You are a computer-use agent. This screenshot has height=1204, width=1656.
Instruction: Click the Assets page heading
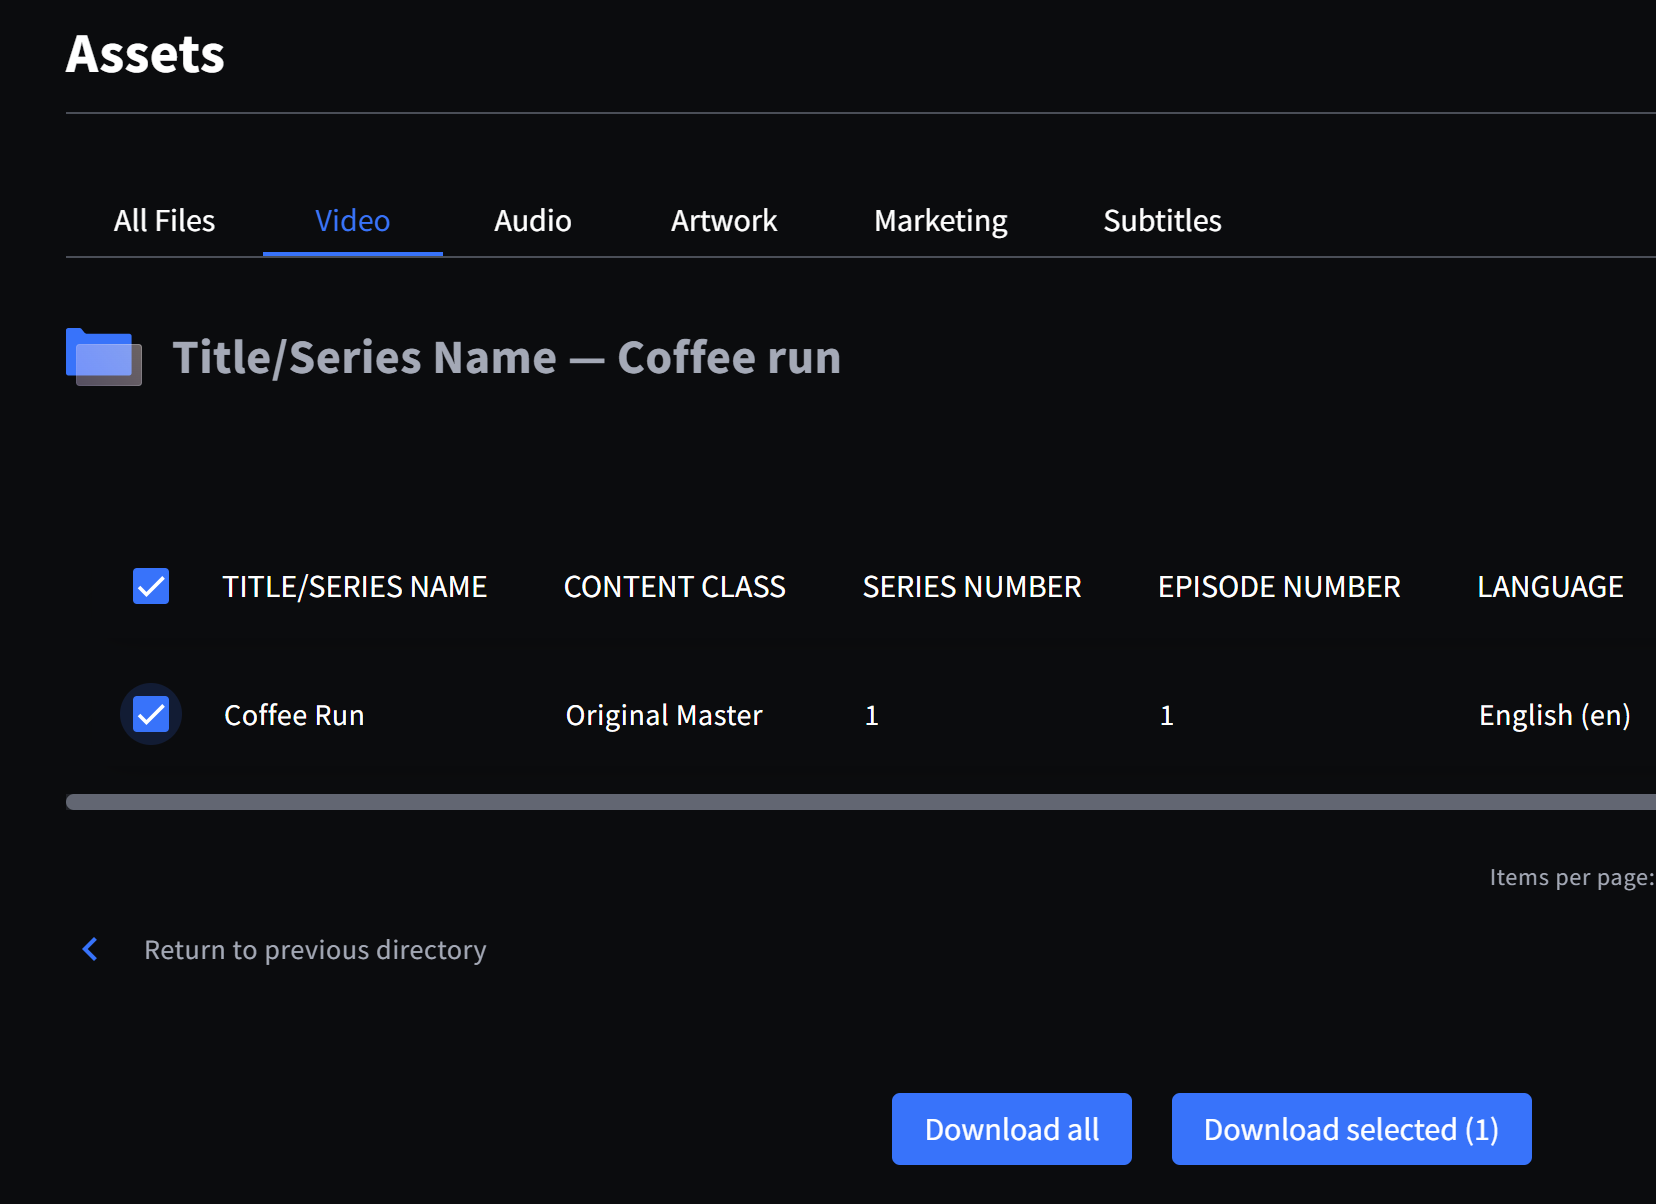[145, 54]
